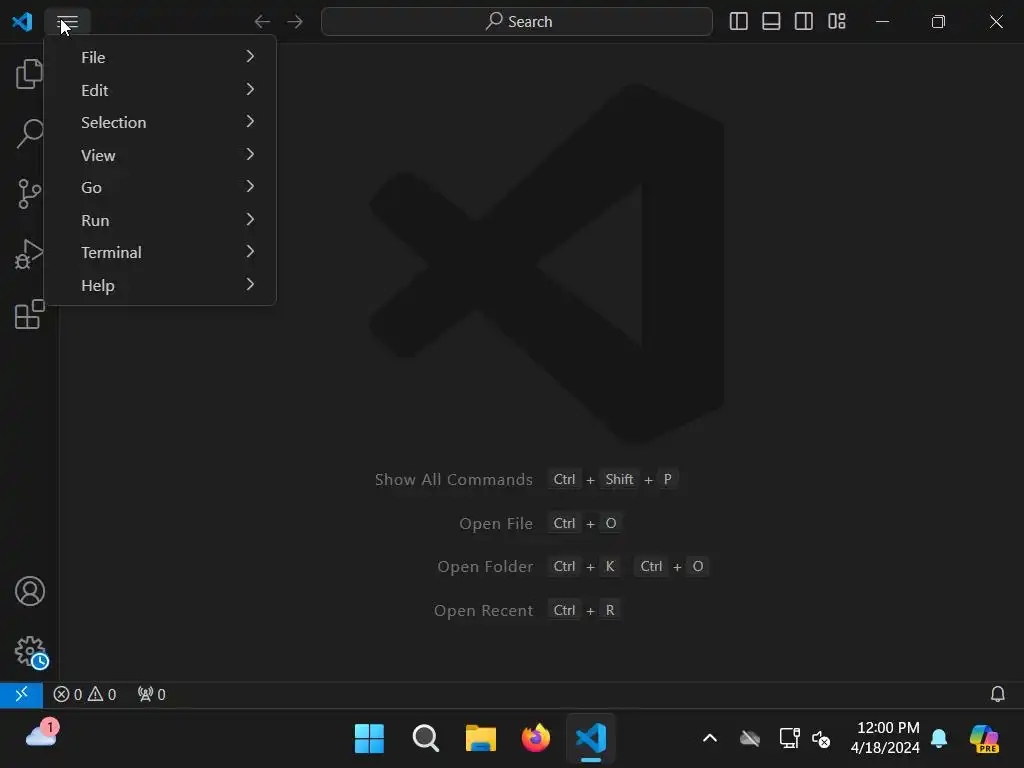Click the Open File text
The image size is (1024, 768).
pyautogui.click(x=496, y=524)
